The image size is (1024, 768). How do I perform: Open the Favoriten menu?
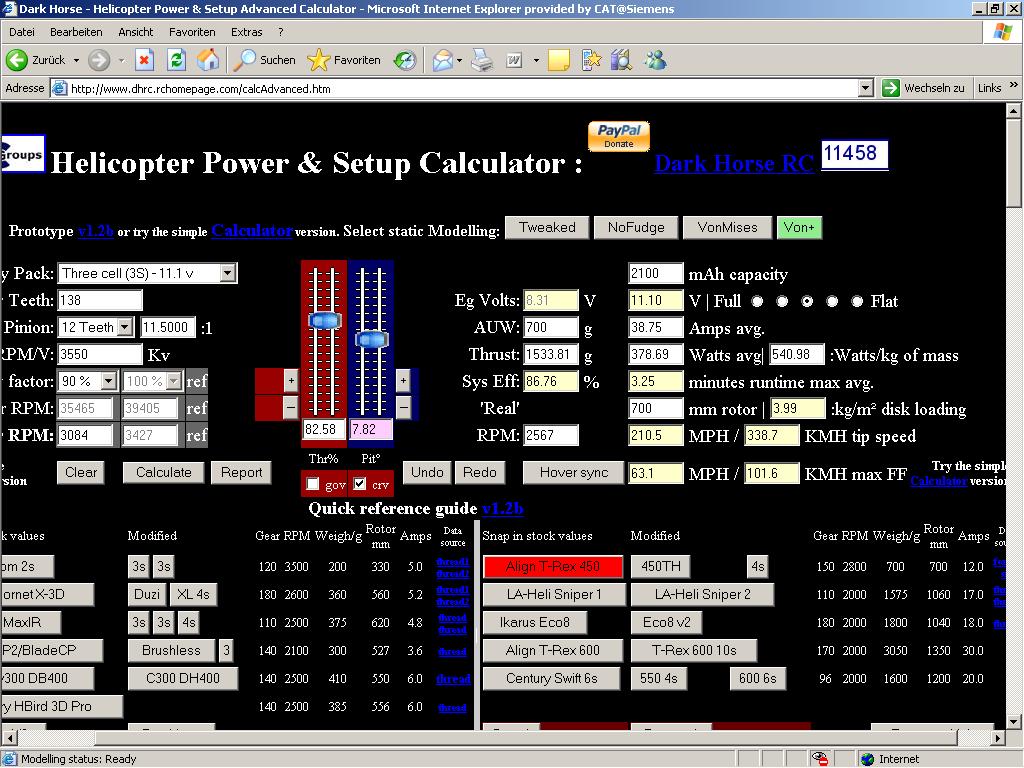pos(192,32)
